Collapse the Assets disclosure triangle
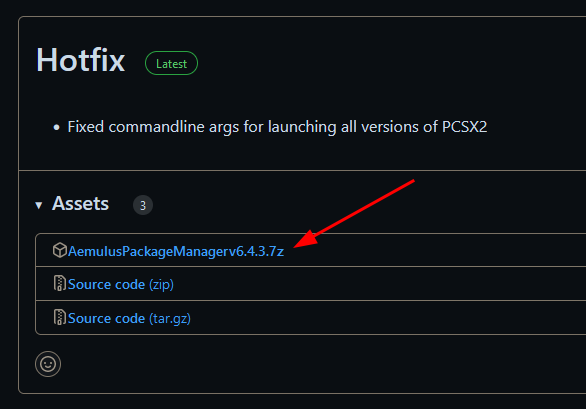 click(38, 205)
